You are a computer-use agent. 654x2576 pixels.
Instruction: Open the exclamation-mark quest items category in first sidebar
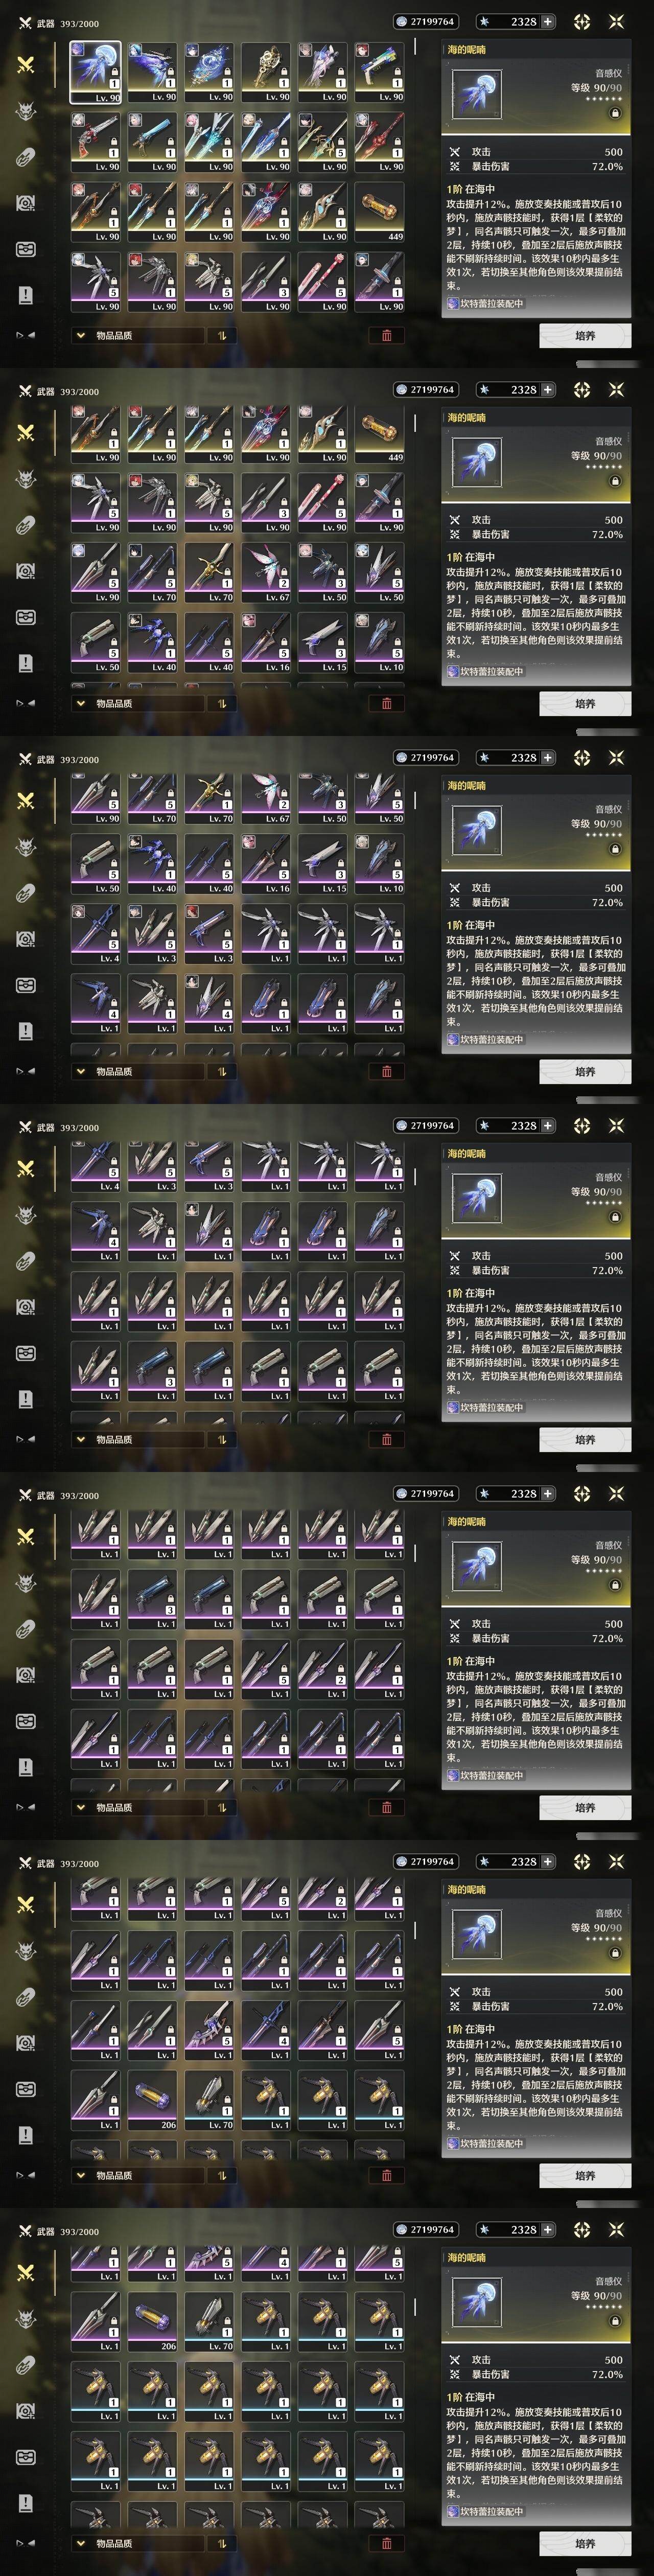(26, 295)
